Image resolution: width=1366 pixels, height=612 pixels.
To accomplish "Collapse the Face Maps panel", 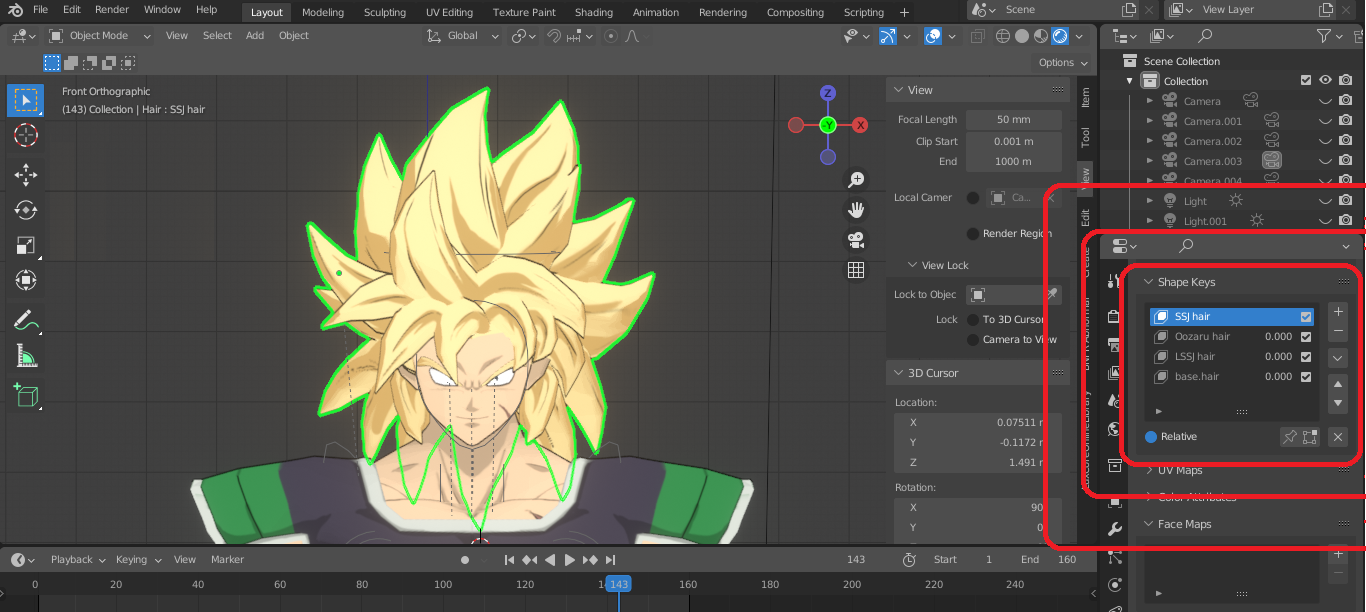I will 1150,524.
